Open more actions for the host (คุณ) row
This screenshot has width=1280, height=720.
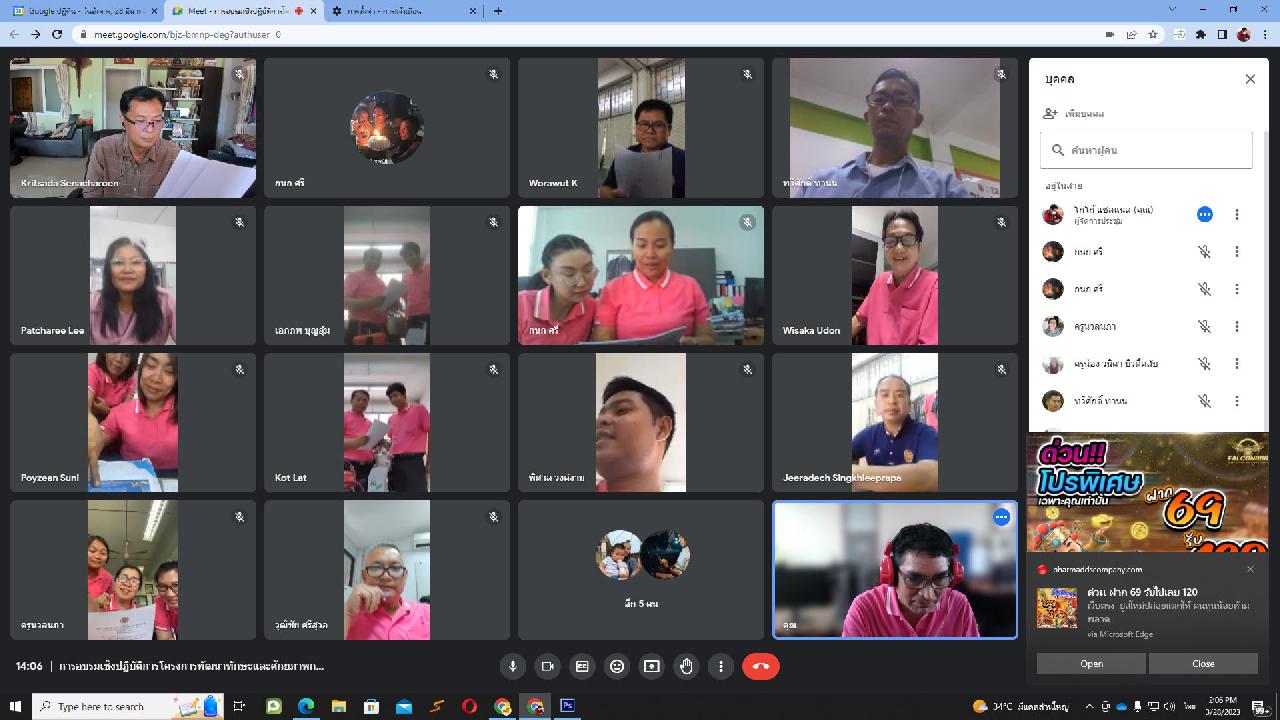pos(1237,214)
